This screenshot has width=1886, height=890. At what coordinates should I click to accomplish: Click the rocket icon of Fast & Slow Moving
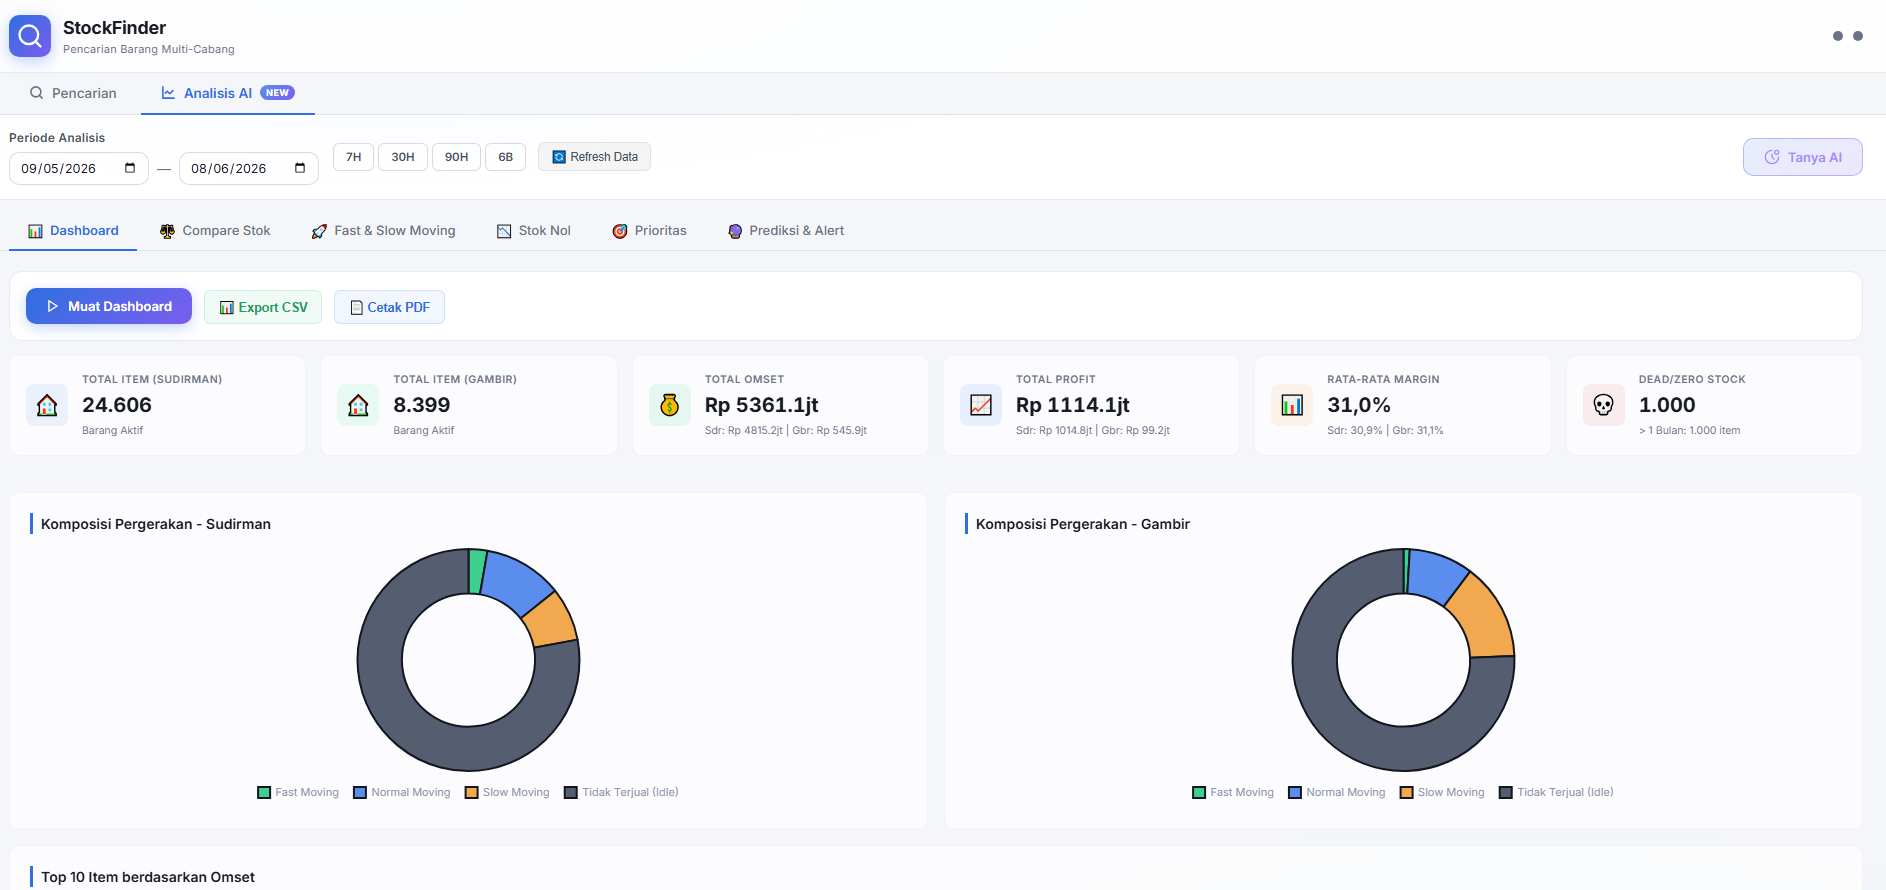pyautogui.click(x=319, y=231)
